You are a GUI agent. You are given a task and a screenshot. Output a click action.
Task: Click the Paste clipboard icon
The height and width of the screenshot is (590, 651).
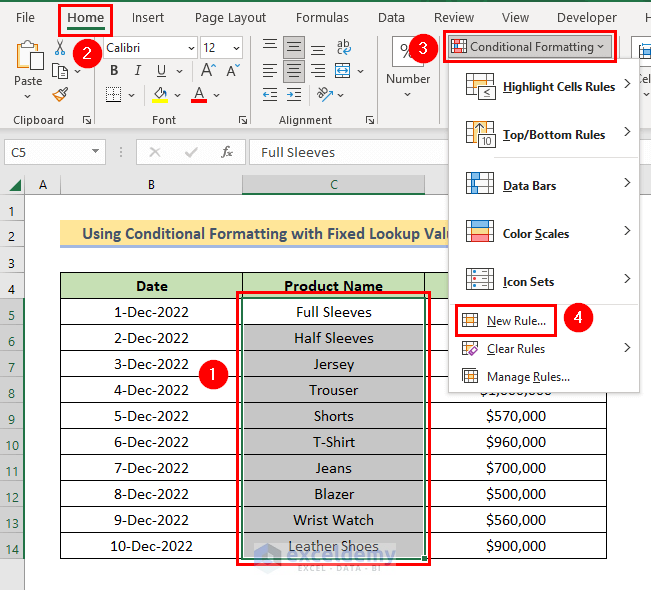click(29, 55)
